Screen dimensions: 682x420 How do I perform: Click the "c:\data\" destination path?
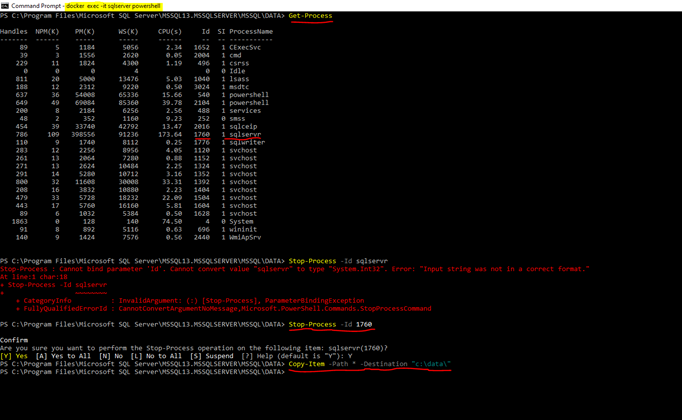pos(431,364)
